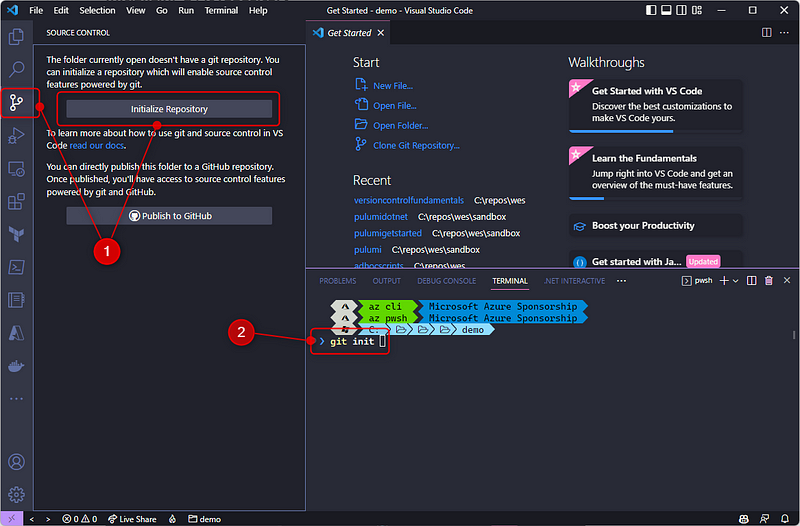Click the notifications bell in status bar
Viewport: 800px width, 526px height.
coord(785,519)
